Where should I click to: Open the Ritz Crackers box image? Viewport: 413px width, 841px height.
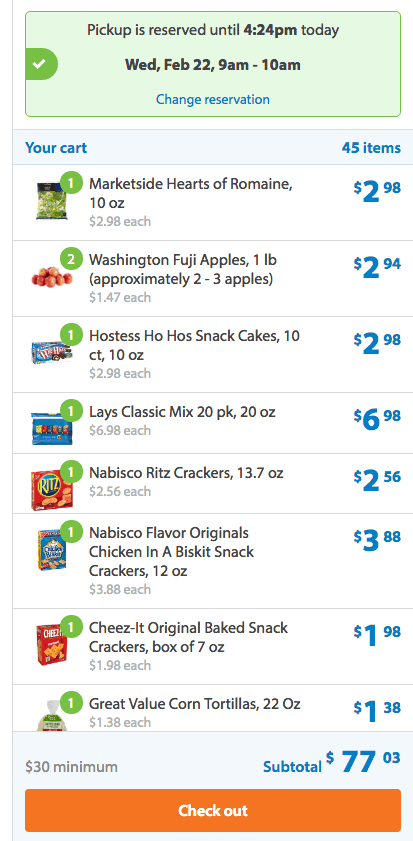pyautogui.click(x=52, y=488)
